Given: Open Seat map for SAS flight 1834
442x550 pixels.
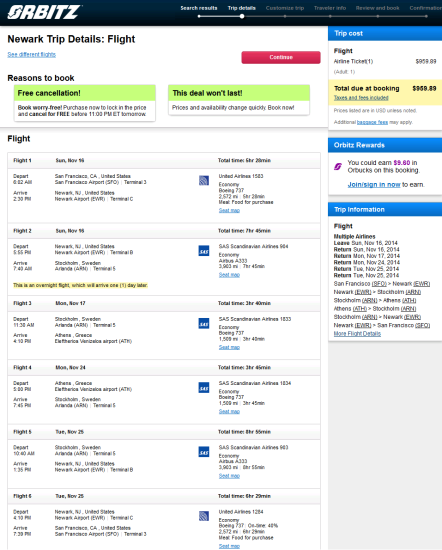Looking at the screenshot, I should (x=229, y=411).
